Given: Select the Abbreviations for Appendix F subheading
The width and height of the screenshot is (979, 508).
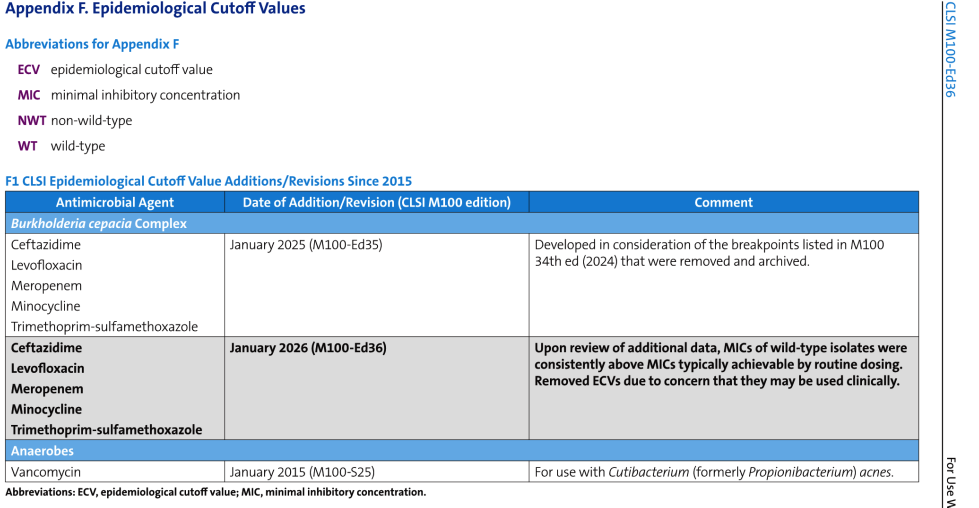Looking at the screenshot, I should tap(92, 44).
